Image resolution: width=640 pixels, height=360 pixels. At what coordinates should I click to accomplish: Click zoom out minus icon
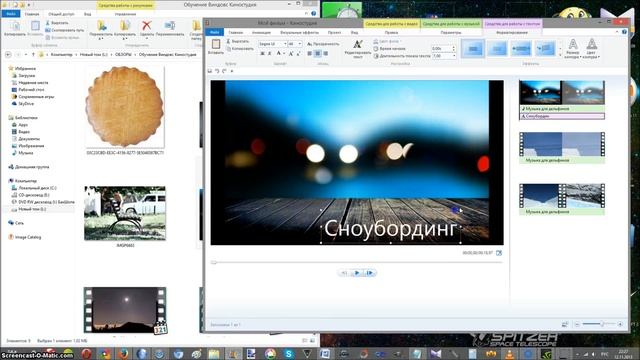pyautogui.click(x=577, y=324)
